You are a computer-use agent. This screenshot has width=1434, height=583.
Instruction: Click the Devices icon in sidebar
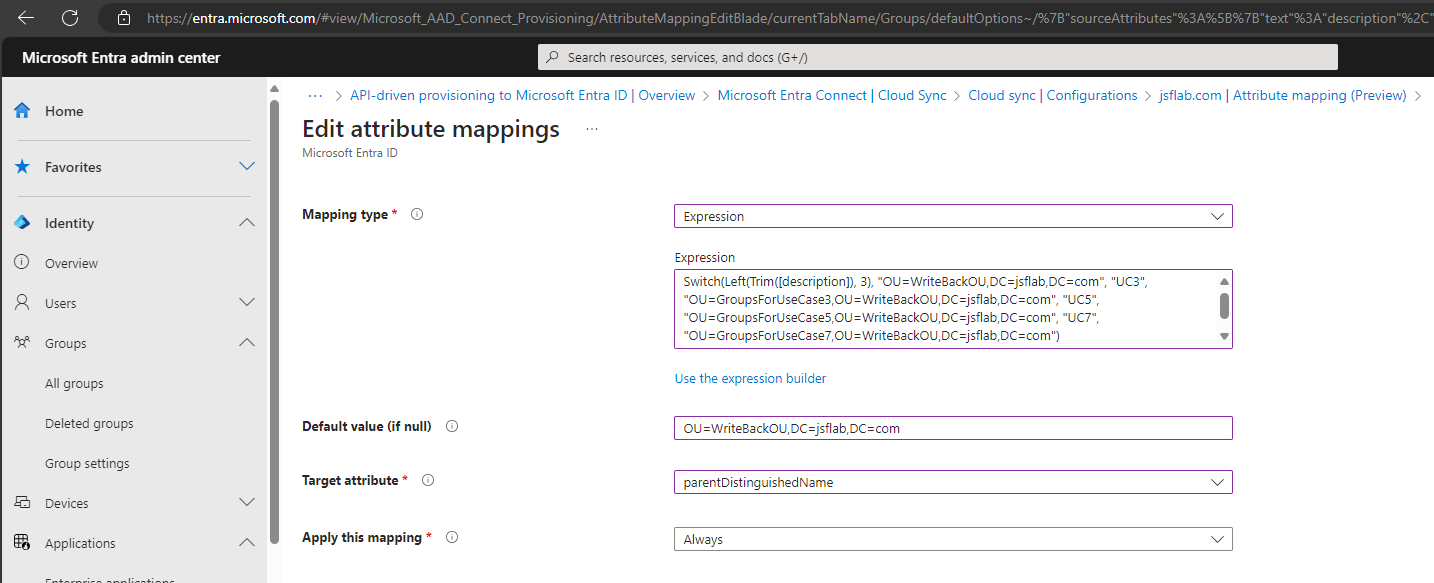[x=22, y=503]
